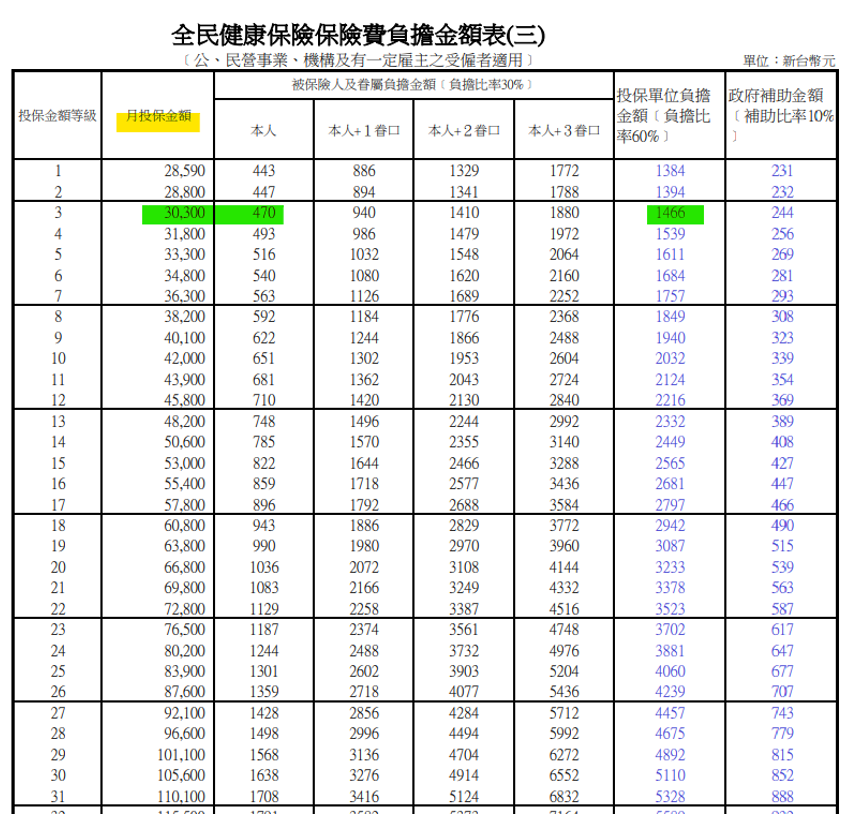This screenshot has height=815, width=850.
Task: Click the 92,100 monthly insured amount cell
Action: pyautogui.click(x=184, y=713)
